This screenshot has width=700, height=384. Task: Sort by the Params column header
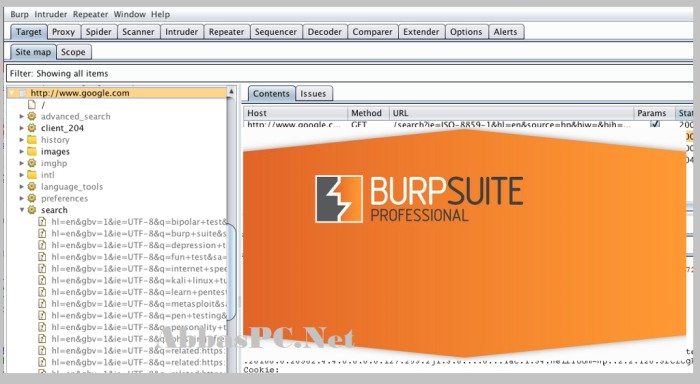pos(654,113)
